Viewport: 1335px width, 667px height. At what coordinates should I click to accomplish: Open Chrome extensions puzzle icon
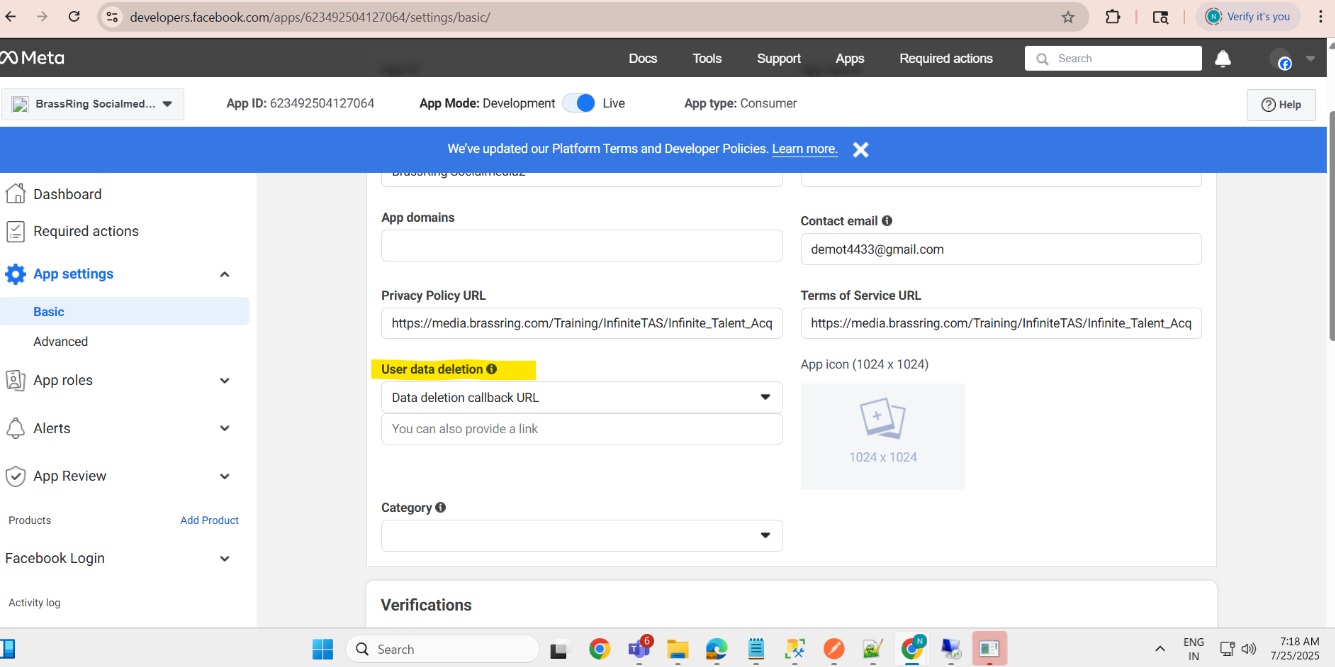pos(1113,17)
